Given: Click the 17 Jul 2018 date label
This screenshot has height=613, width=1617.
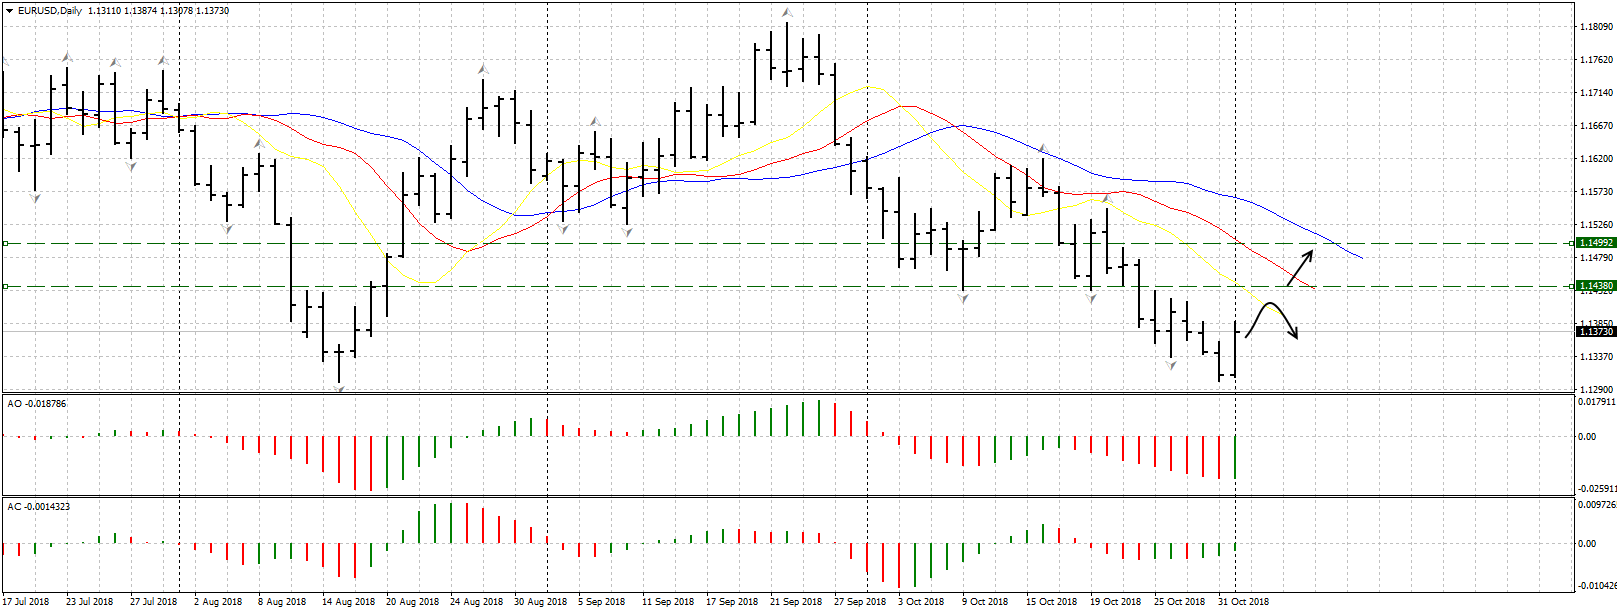Looking at the screenshot, I should [x=25, y=602].
